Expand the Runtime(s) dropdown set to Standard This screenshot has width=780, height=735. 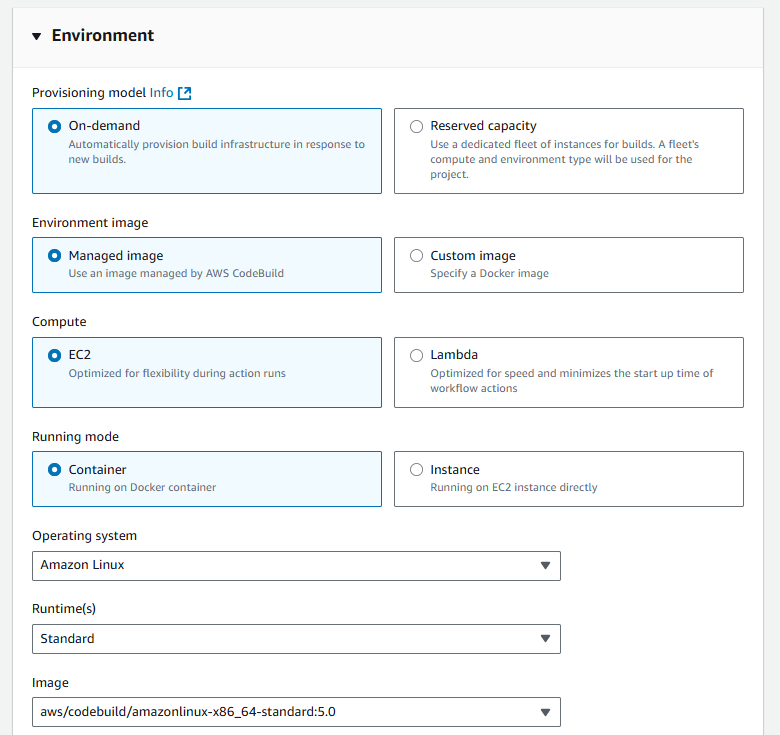point(296,639)
